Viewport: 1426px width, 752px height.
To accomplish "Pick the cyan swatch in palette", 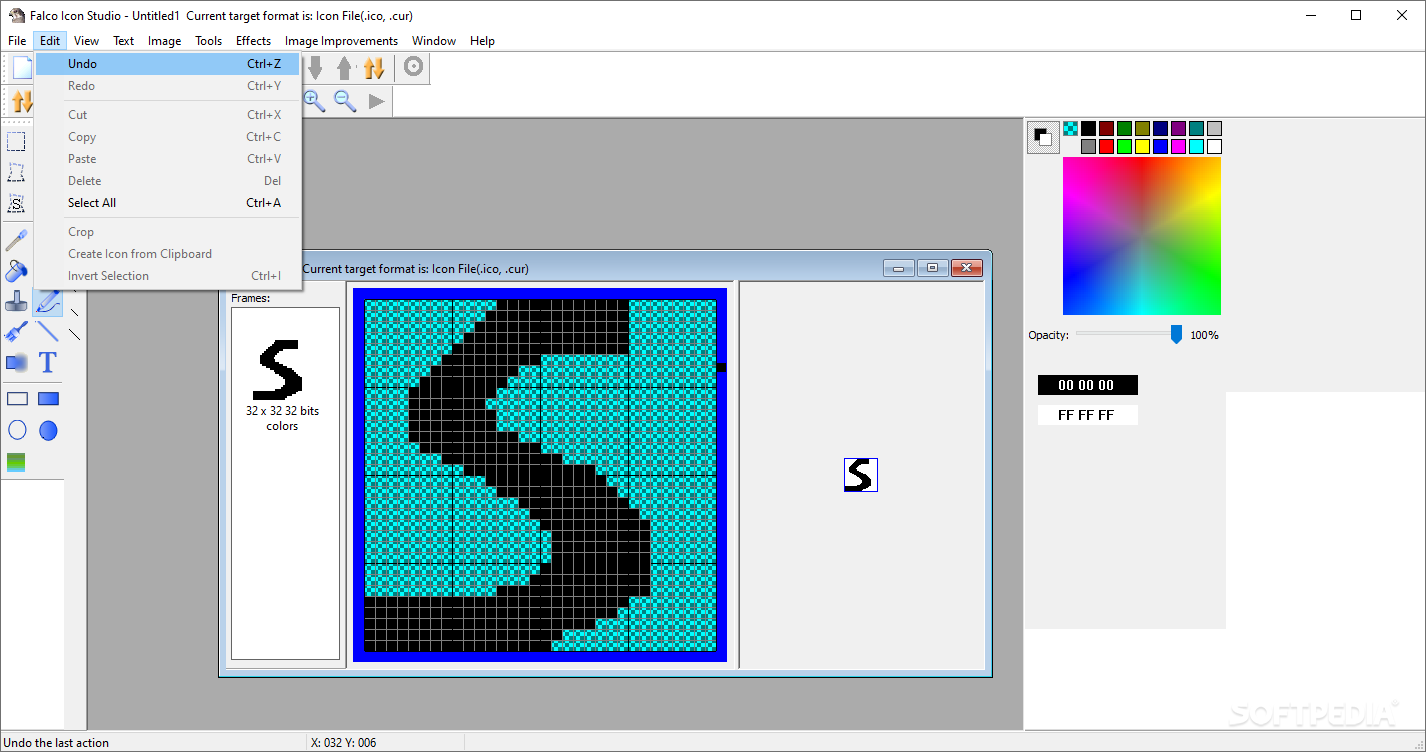I will point(1196,146).
